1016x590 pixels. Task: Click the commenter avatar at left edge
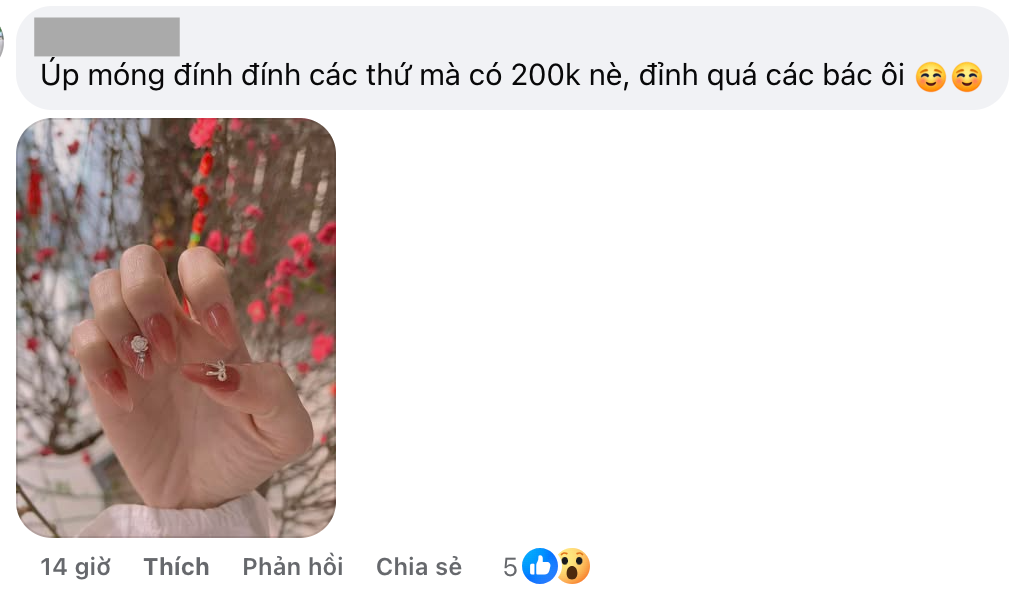point(2,40)
